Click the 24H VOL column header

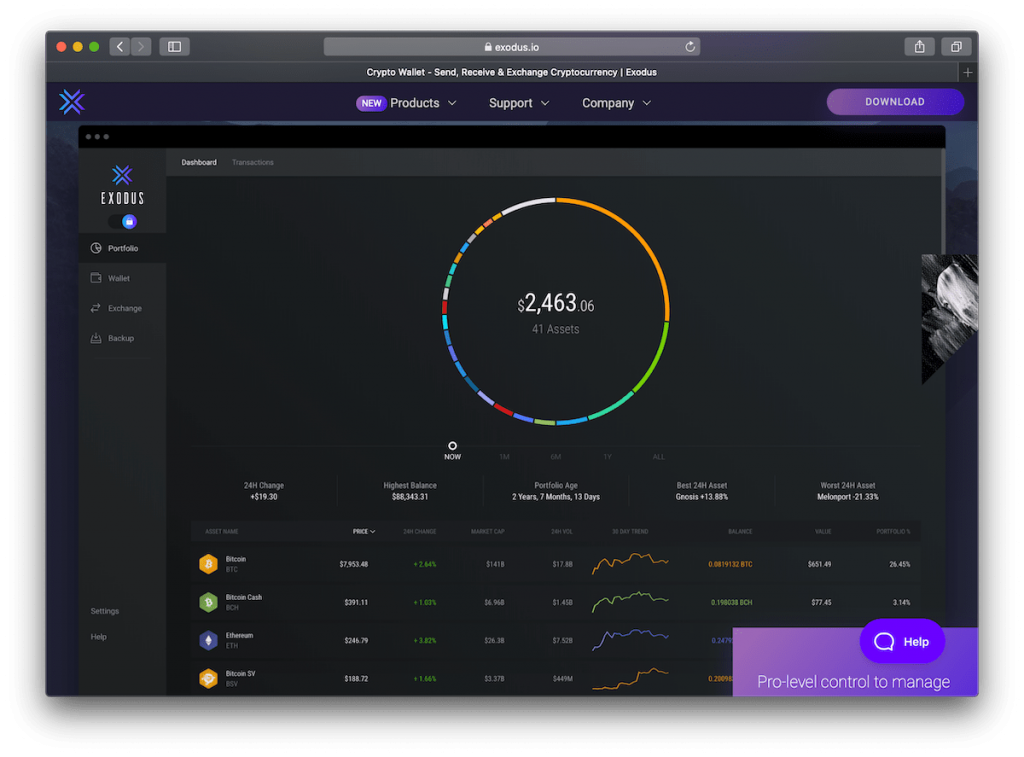[x=562, y=532]
